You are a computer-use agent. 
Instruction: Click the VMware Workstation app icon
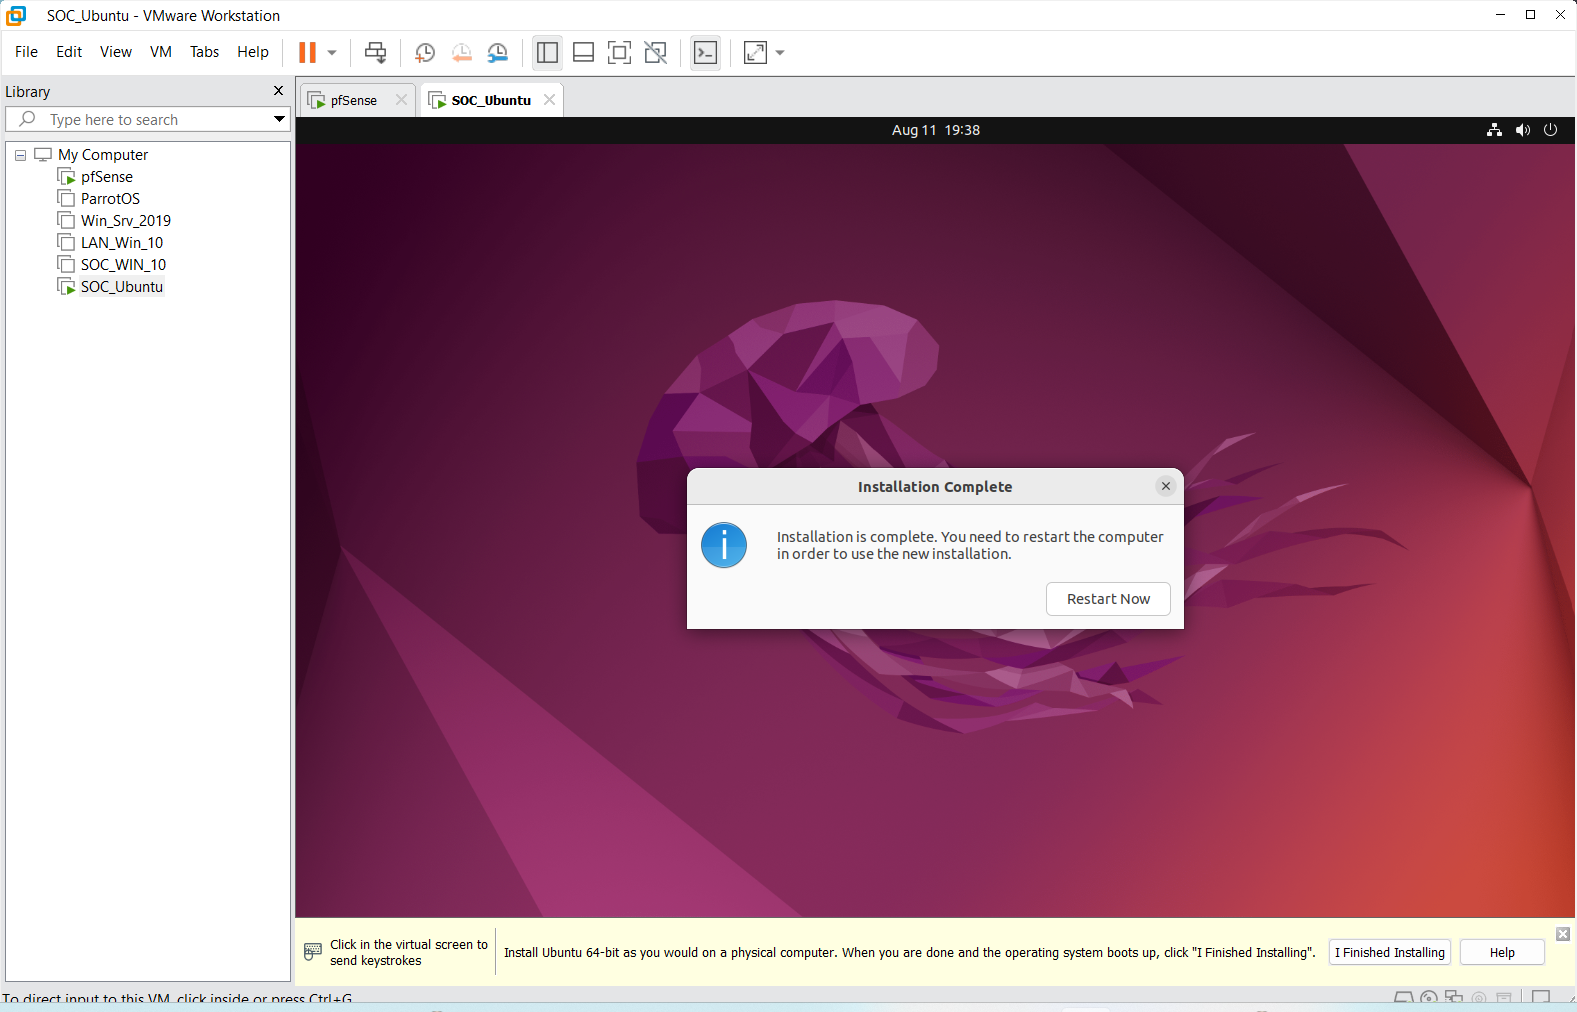16,15
